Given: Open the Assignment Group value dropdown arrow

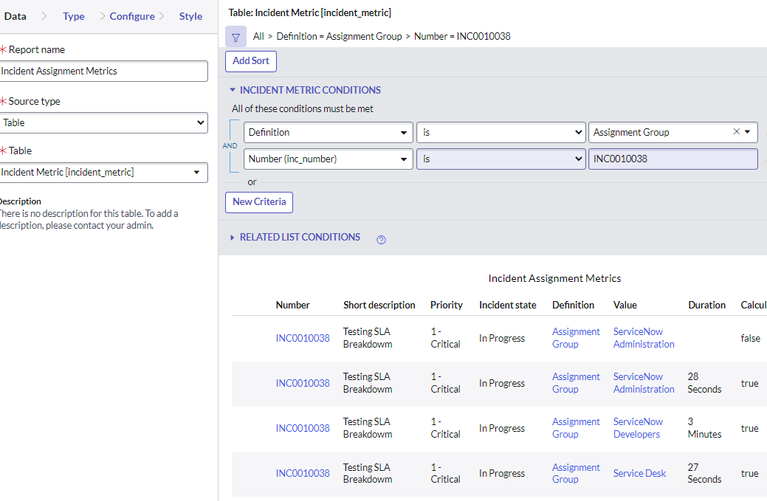Looking at the screenshot, I should coord(747,132).
